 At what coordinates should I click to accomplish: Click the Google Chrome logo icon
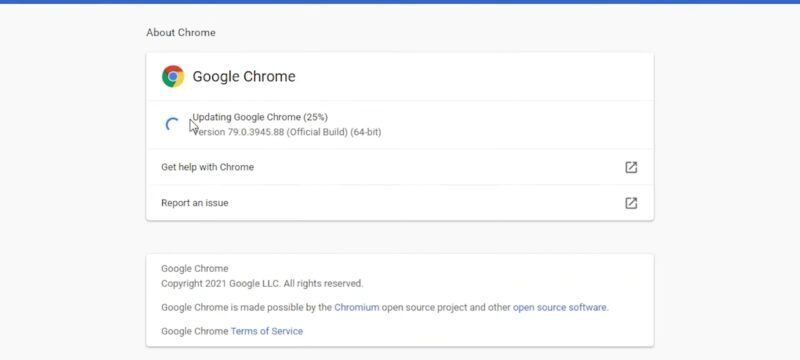[x=173, y=76]
